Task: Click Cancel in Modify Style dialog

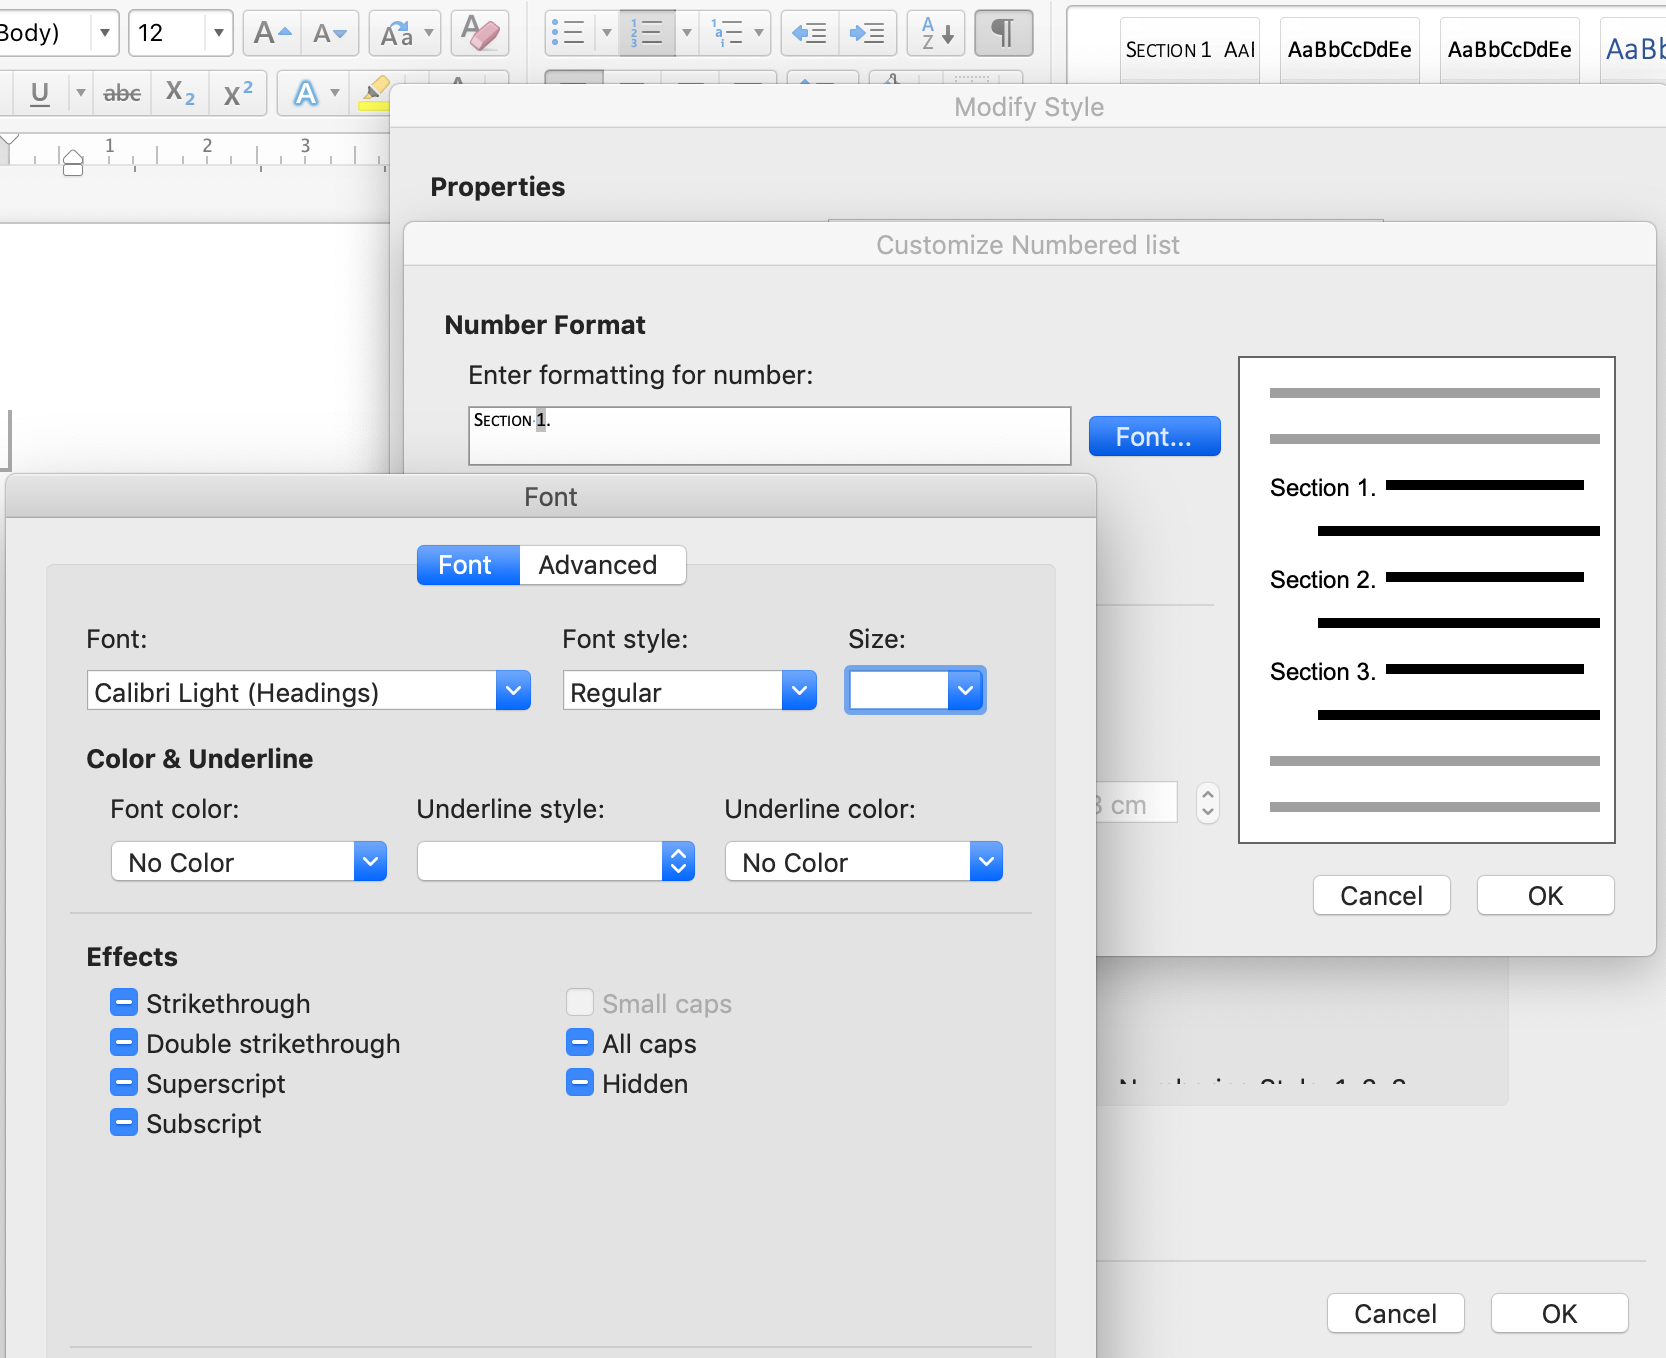Action: coord(1395,1313)
